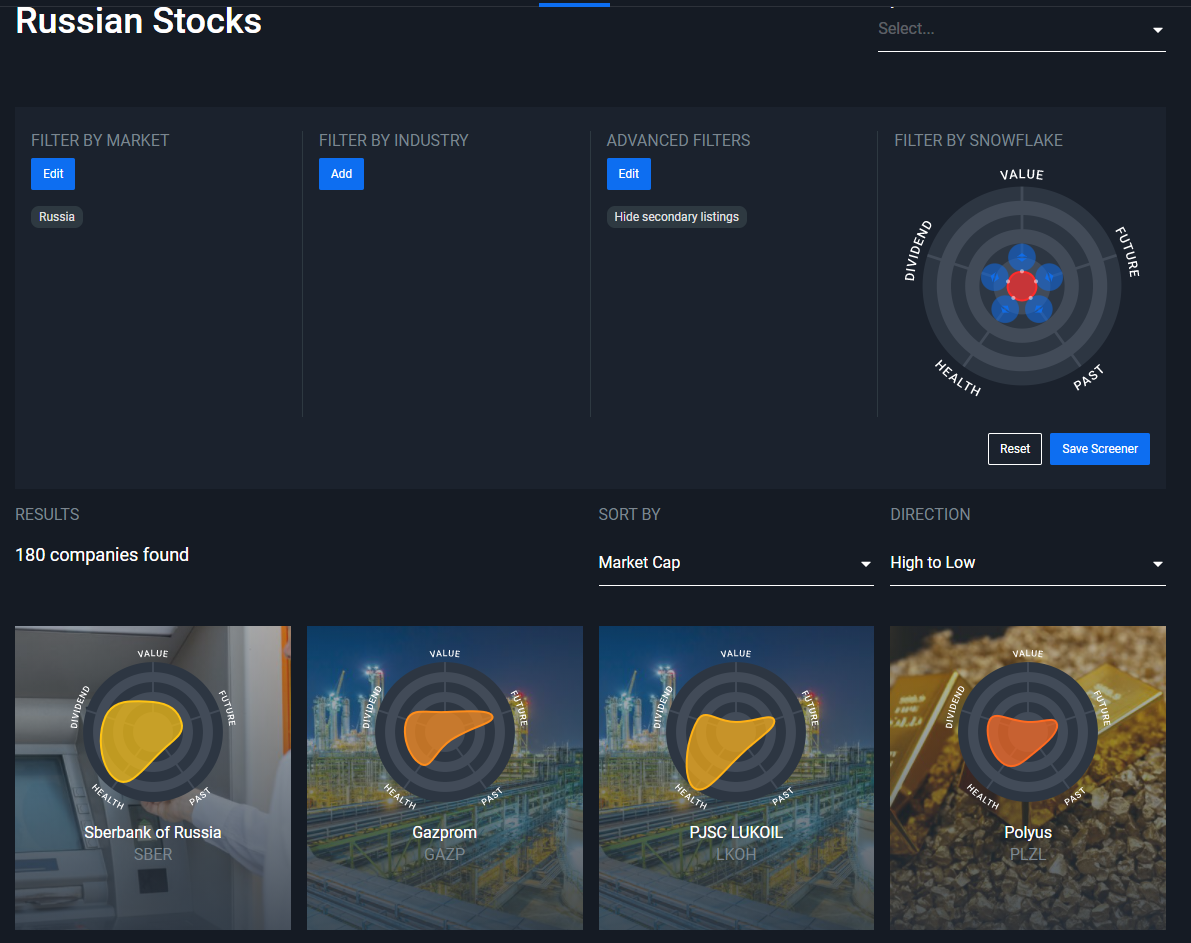Reset the screener filters
Screen dimensions: 1191x943
point(1015,449)
